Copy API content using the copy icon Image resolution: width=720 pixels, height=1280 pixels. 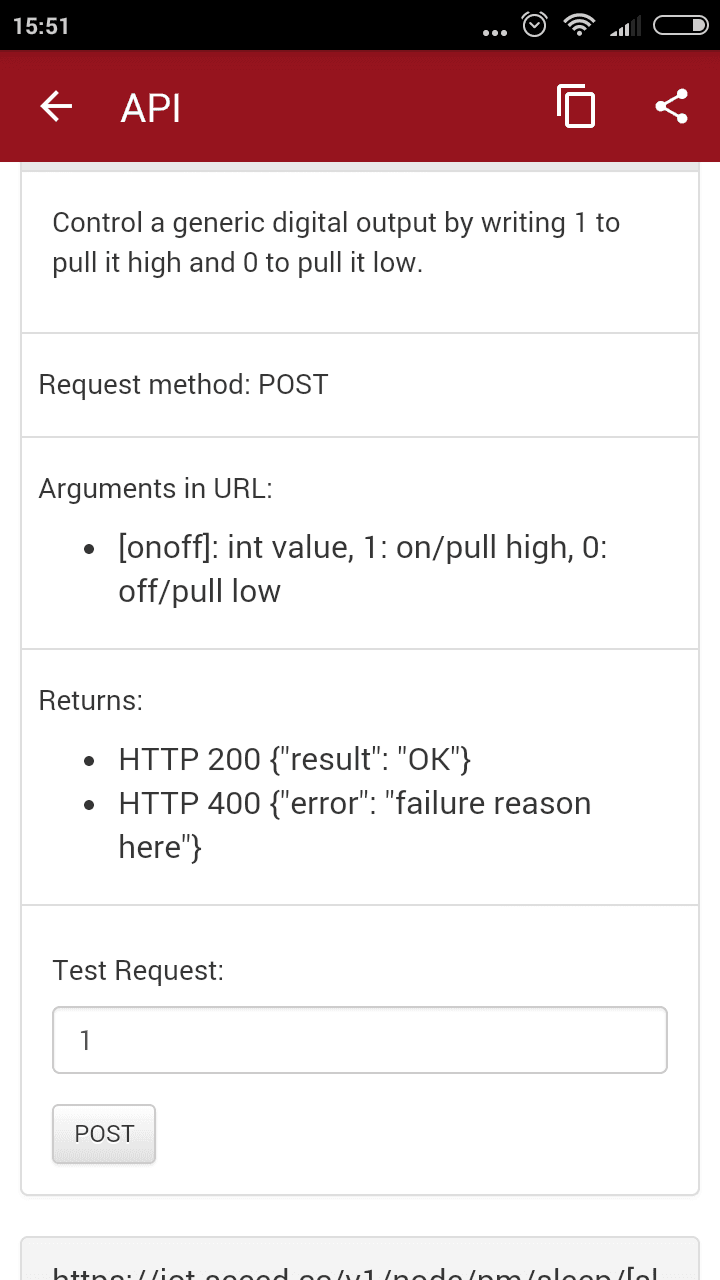[x=576, y=106]
